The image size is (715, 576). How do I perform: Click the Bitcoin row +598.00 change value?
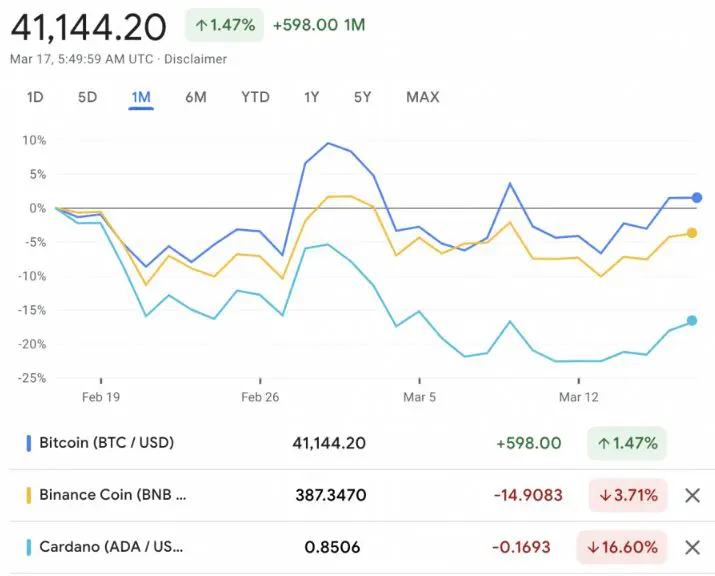coord(528,443)
